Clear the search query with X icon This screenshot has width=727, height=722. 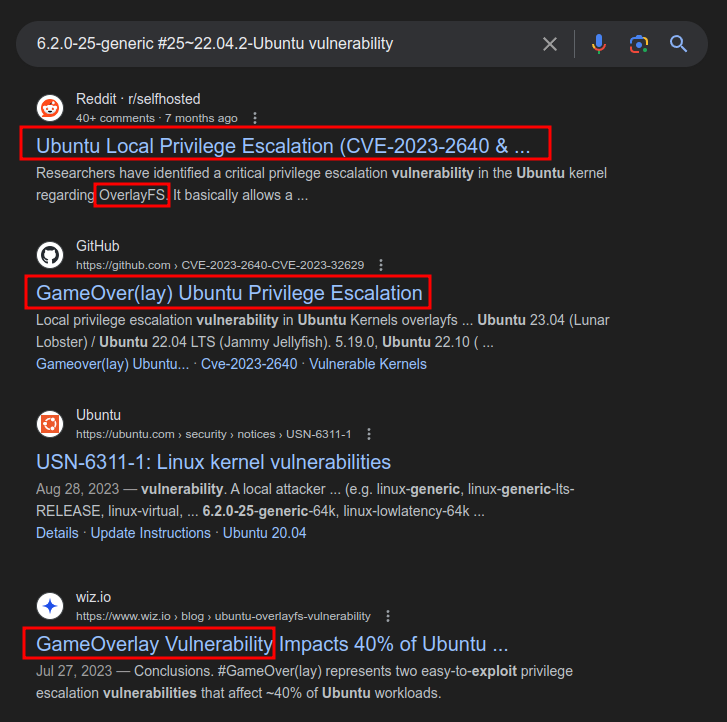pos(550,44)
